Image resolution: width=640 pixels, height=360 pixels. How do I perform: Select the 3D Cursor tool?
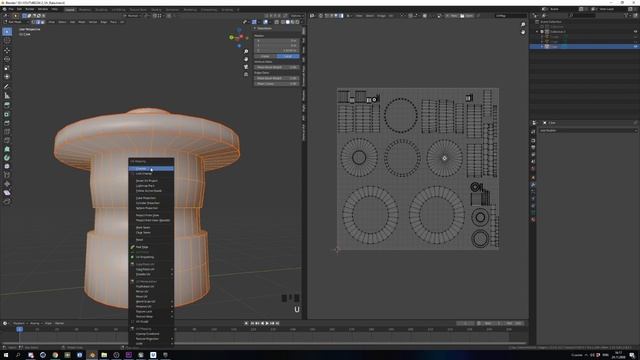click(7, 41)
